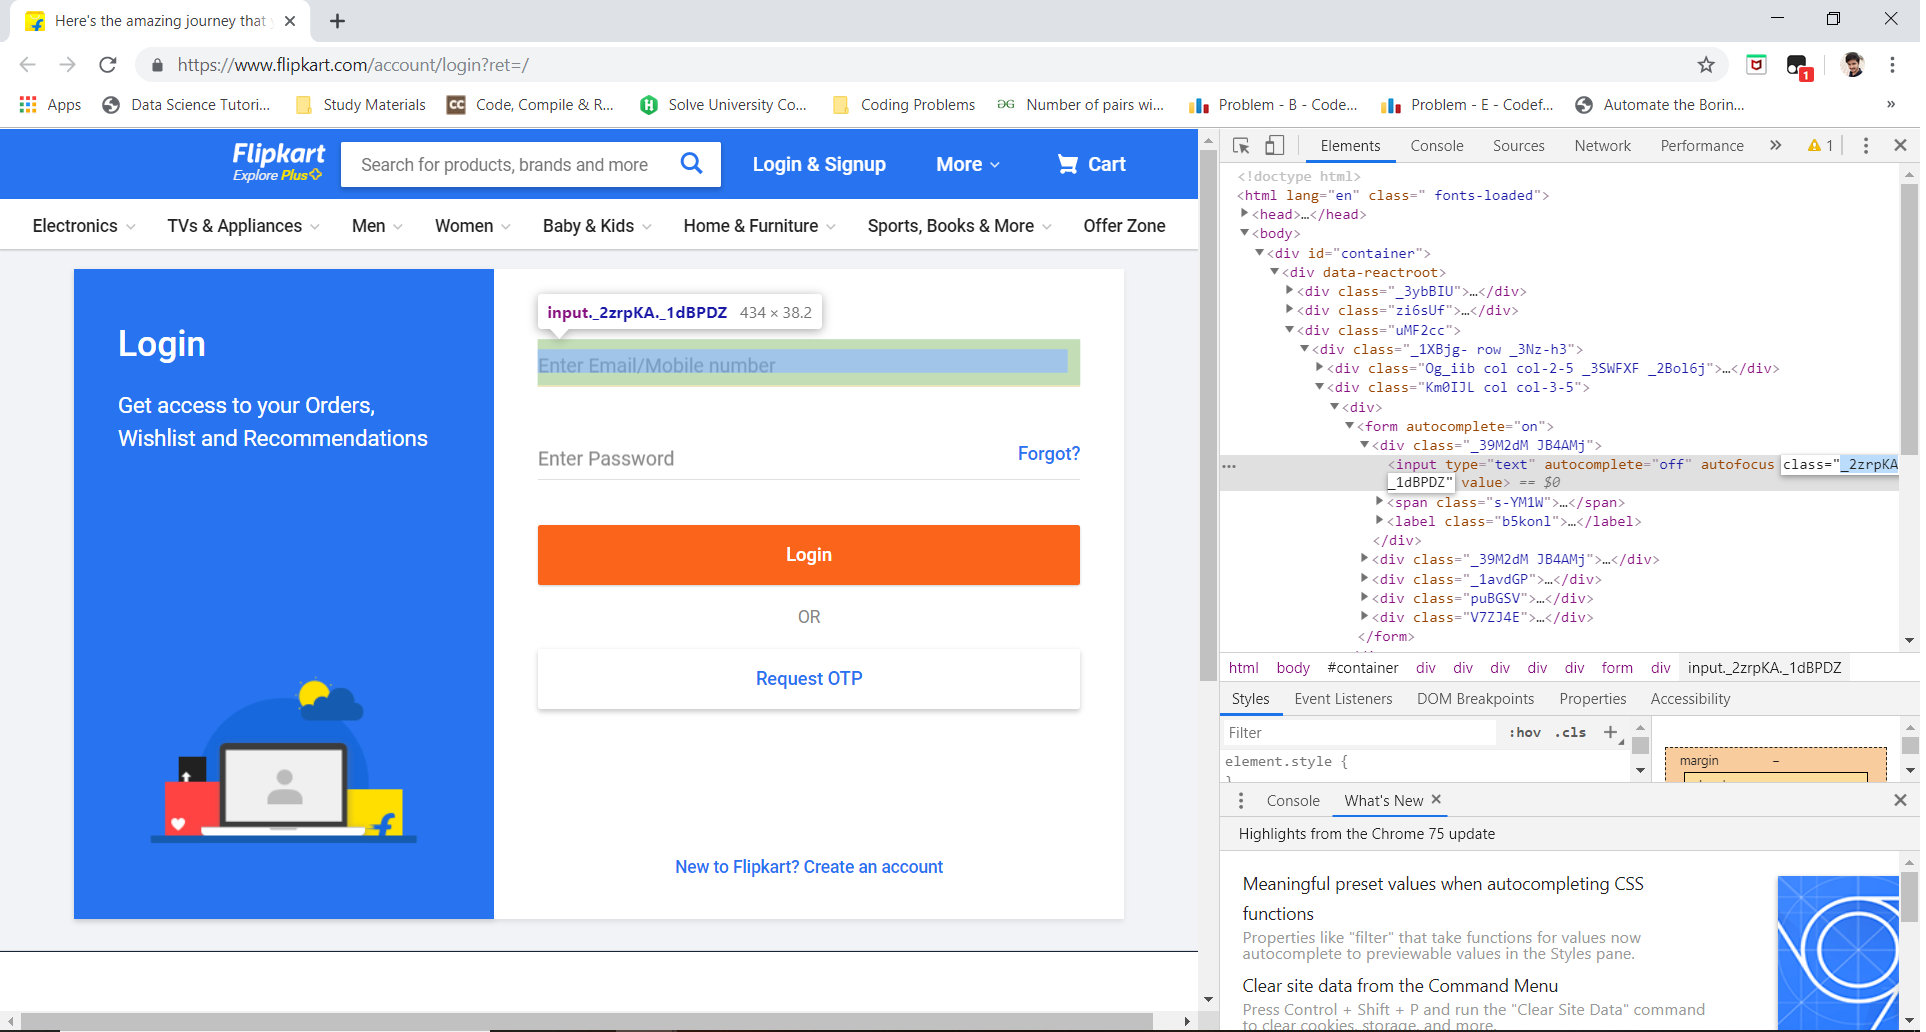1926x1032 pixels.
Task: Open Chrome's three-dot menu
Action: coord(1892,65)
